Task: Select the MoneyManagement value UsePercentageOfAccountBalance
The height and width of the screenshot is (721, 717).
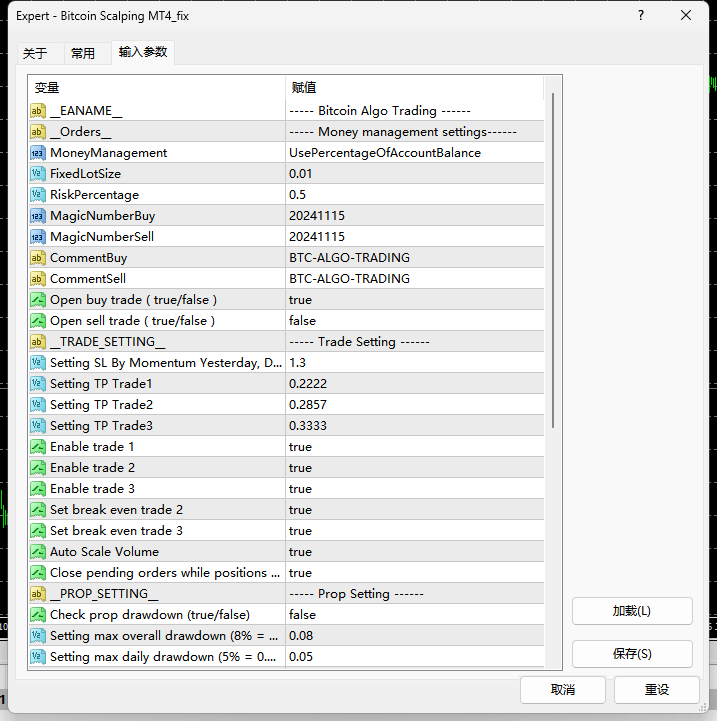Action: pyautogui.click(x=385, y=153)
